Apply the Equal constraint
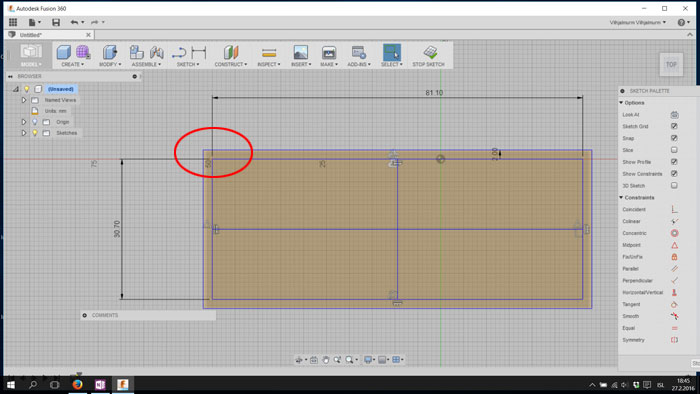This screenshot has height=394, width=700. coord(675,328)
